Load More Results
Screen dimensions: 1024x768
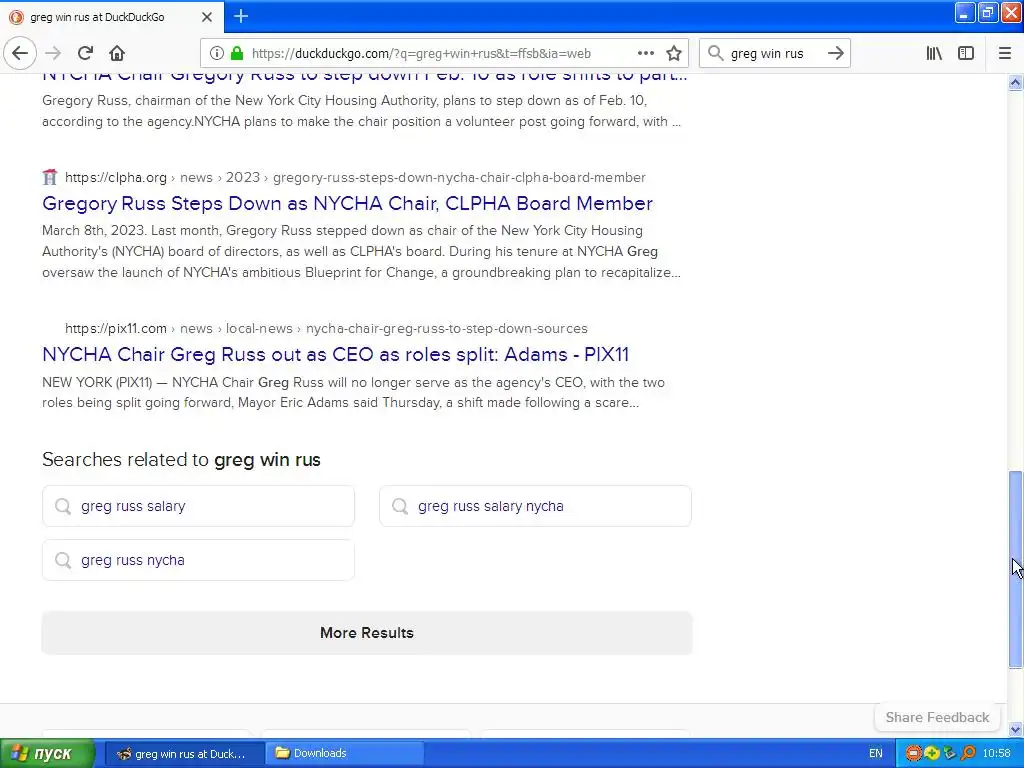367,633
